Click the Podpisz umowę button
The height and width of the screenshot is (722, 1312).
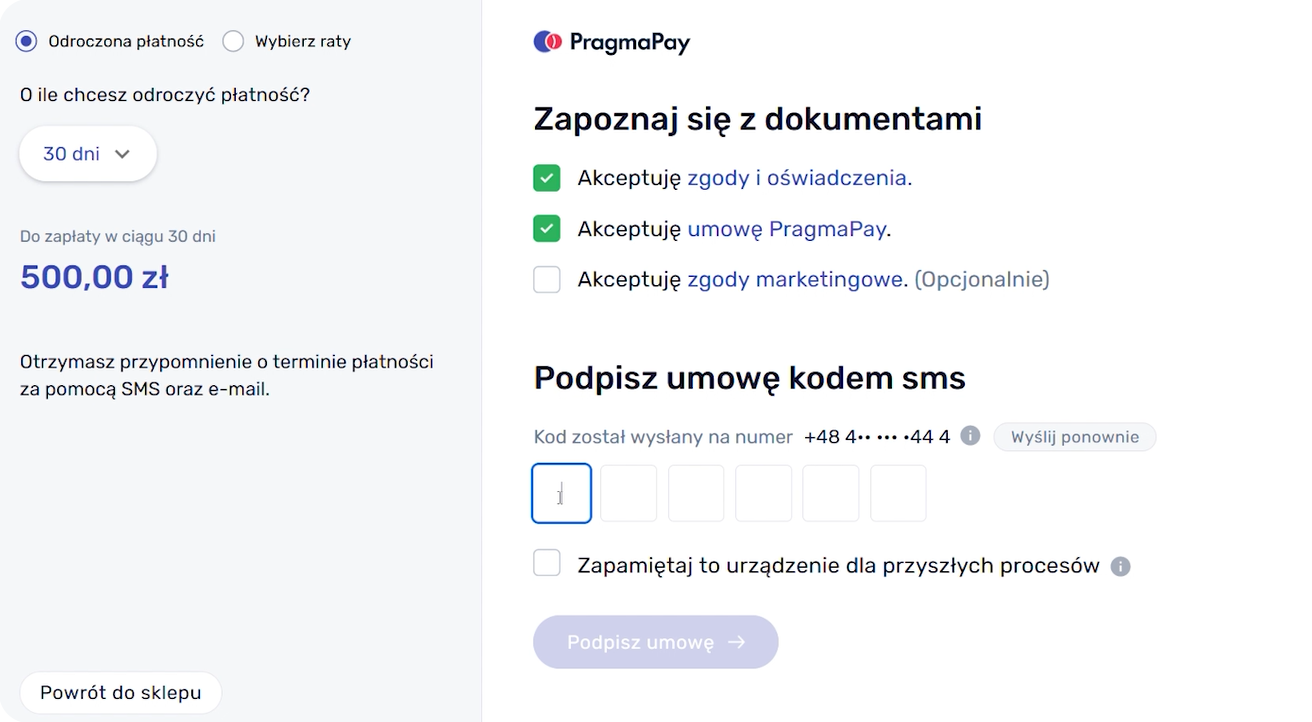(655, 642)
